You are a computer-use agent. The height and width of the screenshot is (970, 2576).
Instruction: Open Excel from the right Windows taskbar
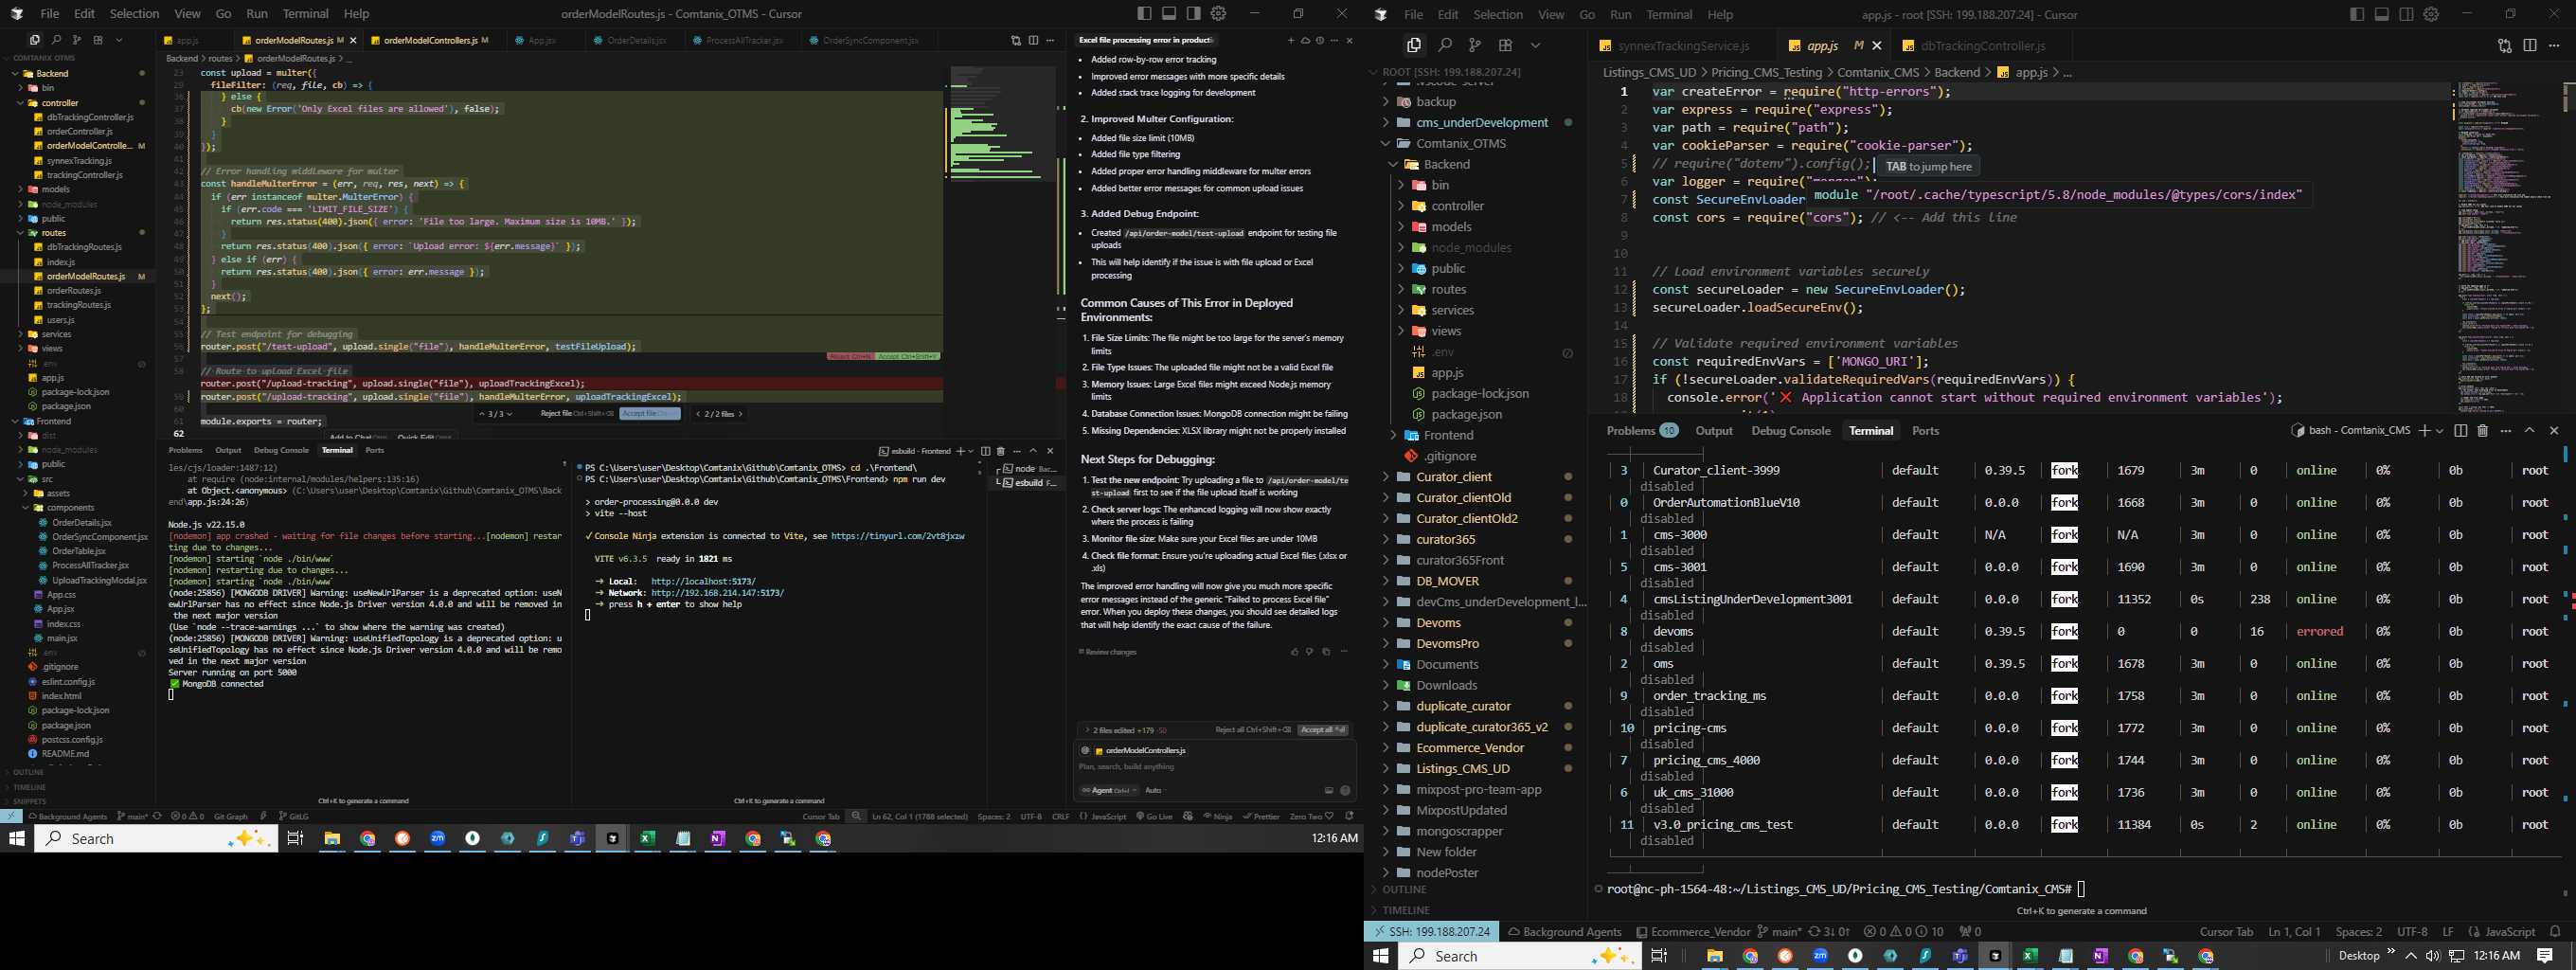click(2030, 955)
